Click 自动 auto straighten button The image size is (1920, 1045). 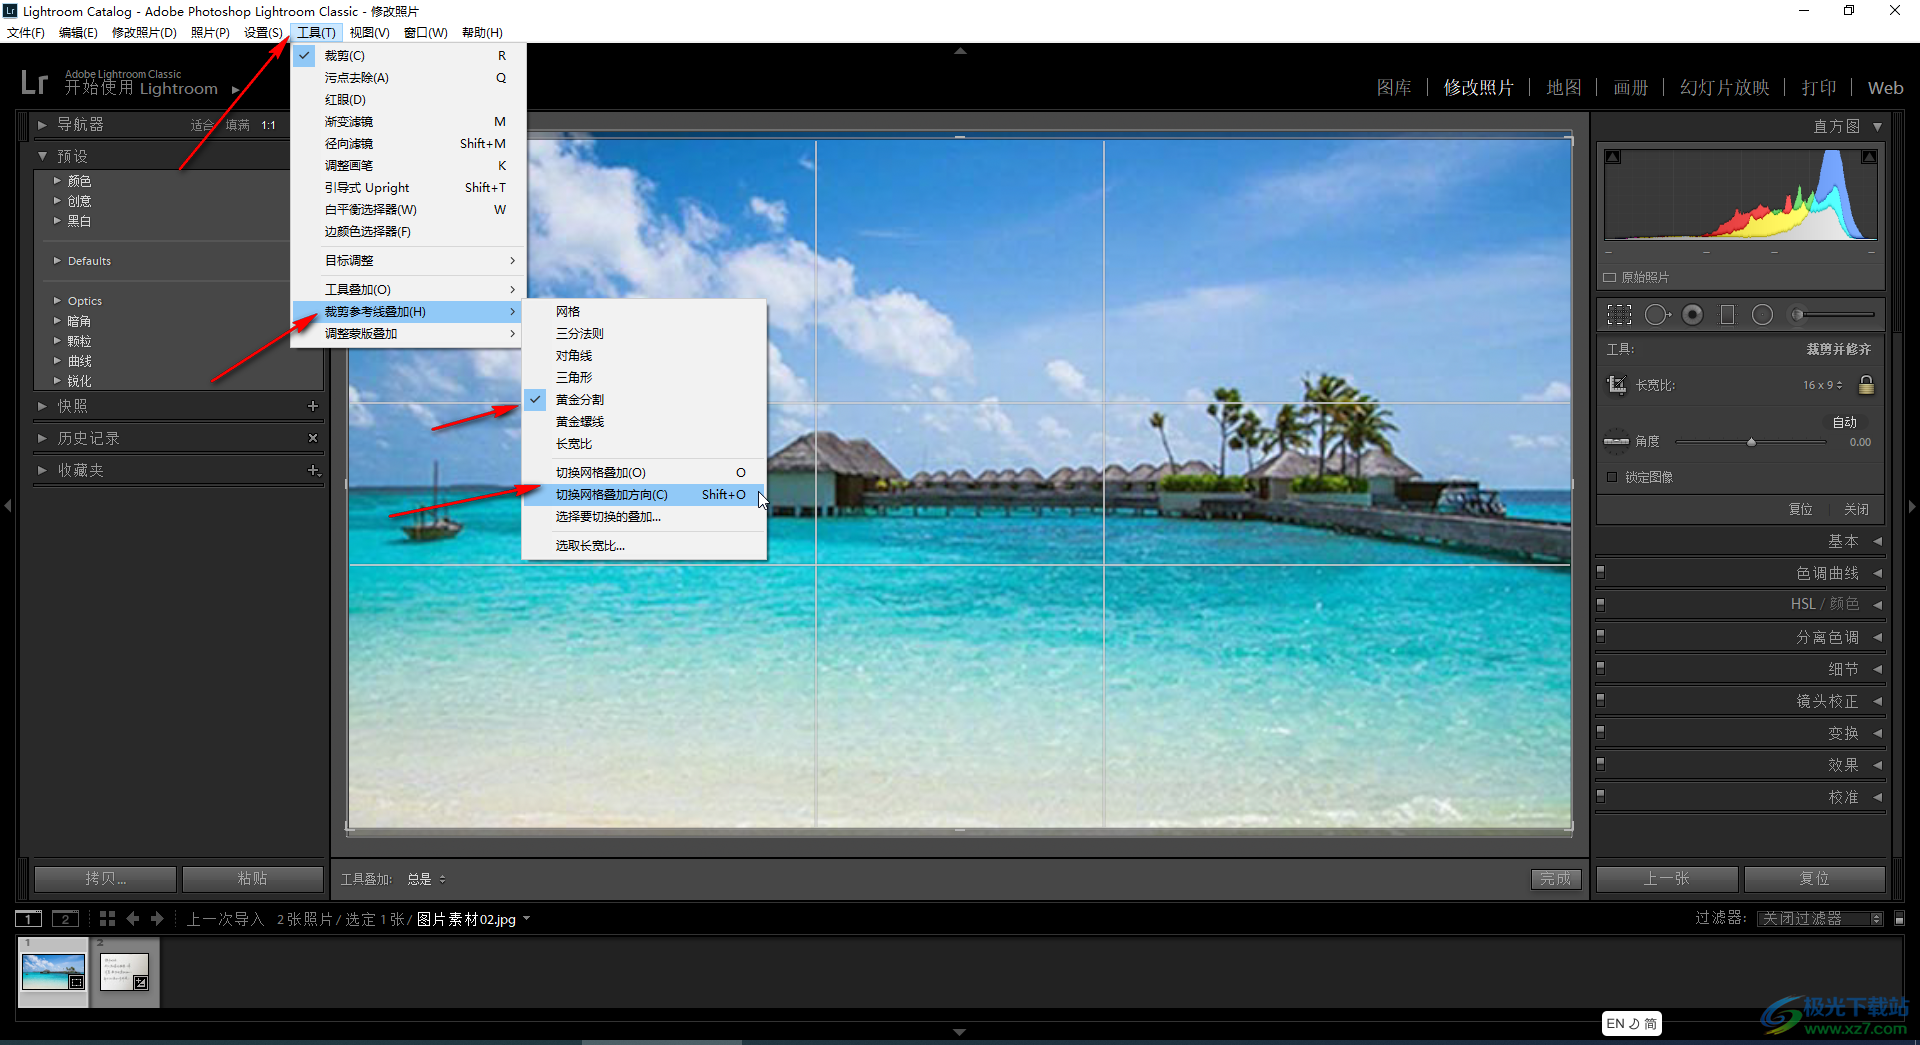pos(1845,422)
